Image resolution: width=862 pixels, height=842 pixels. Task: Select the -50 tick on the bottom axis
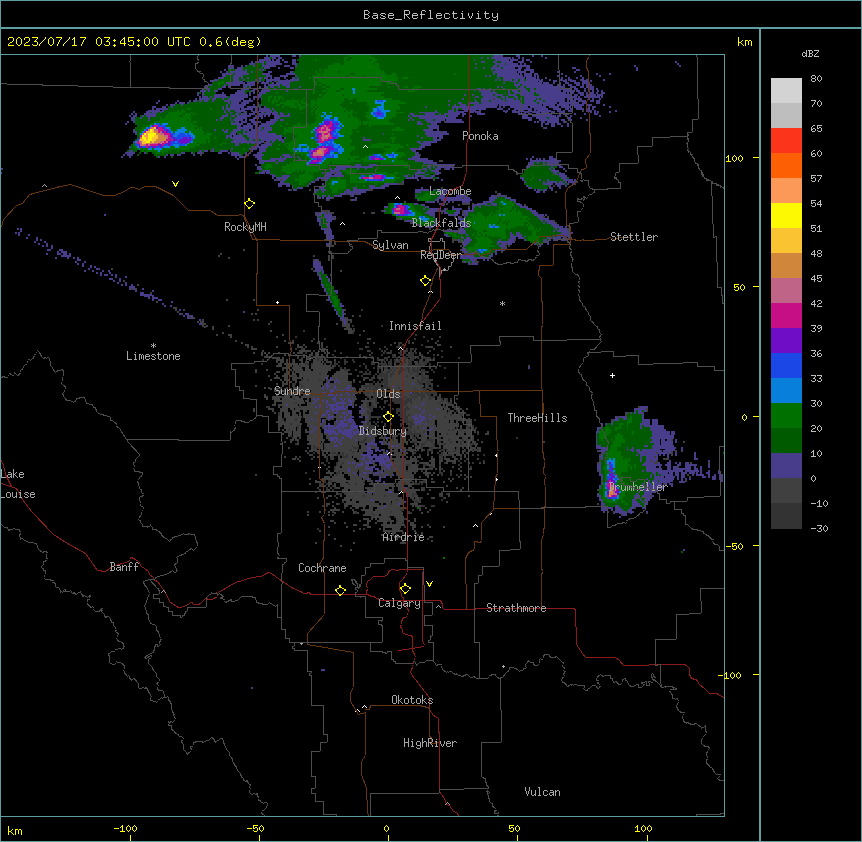click(x=255, y=828)
